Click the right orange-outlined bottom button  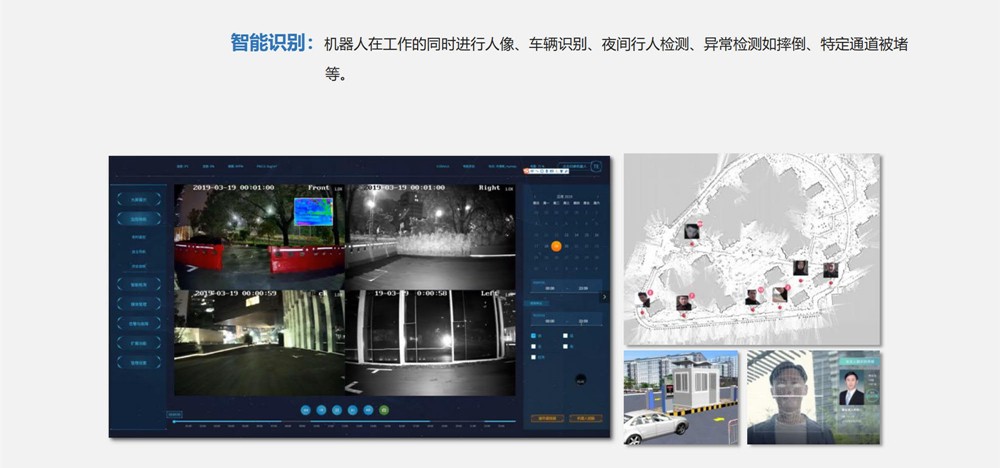[x=585, y=418]
